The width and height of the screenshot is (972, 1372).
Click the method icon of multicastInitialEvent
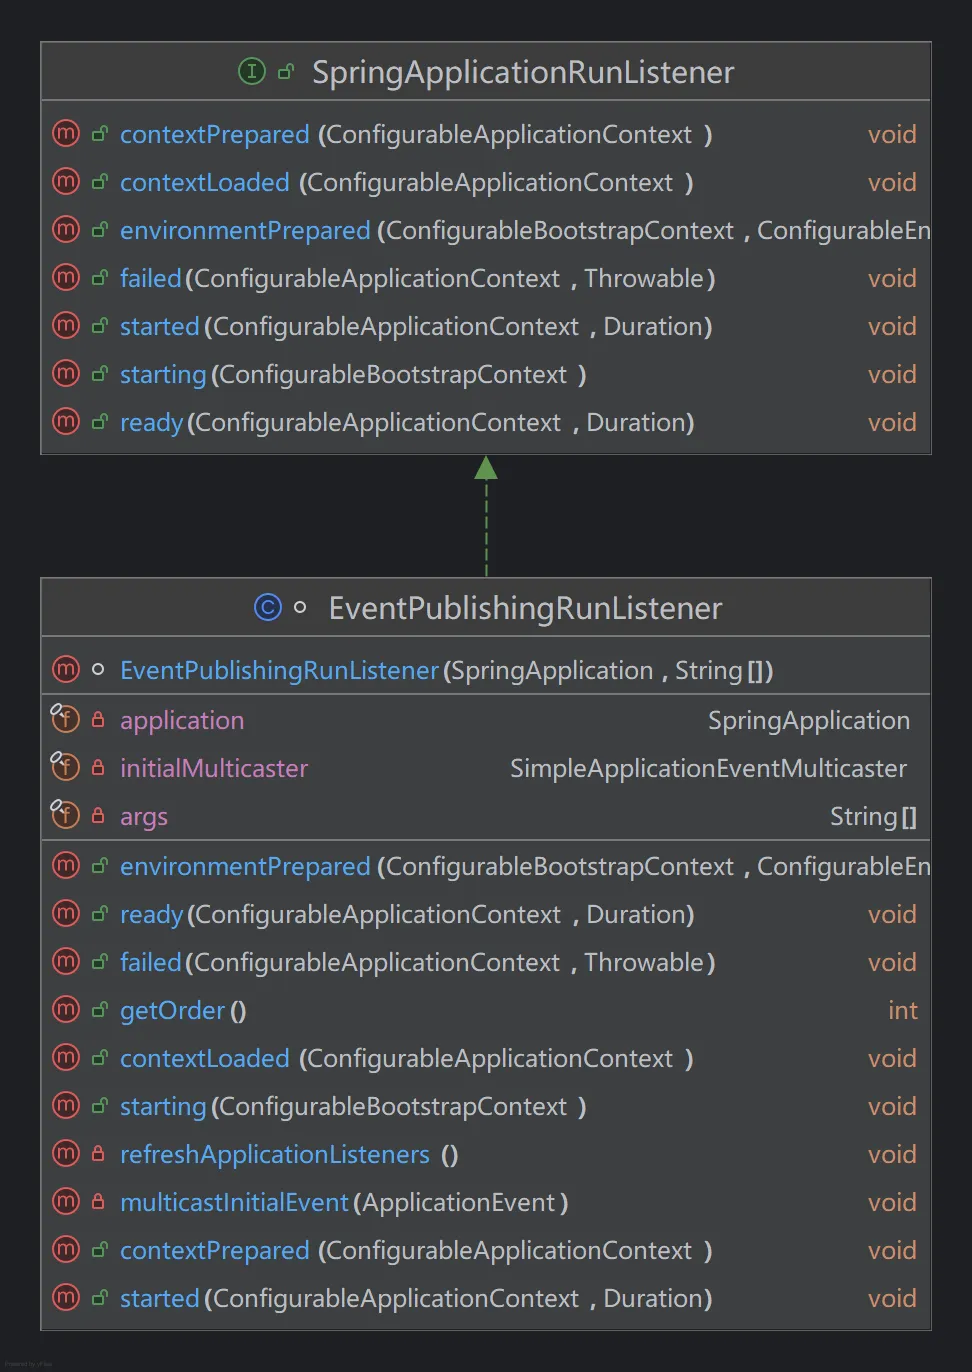(66, 1202)
